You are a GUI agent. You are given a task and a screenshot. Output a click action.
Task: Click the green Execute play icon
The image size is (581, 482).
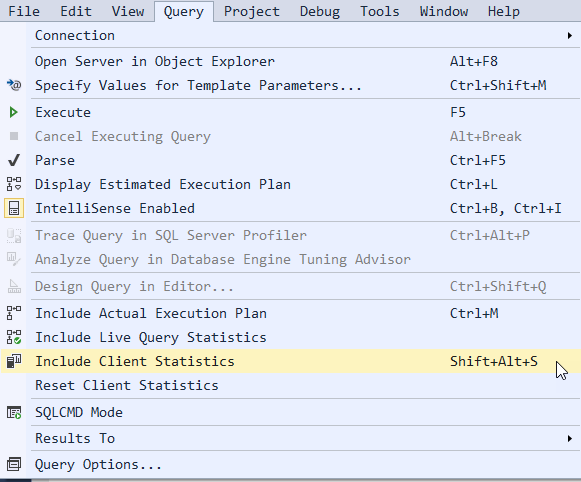point(14,112)
